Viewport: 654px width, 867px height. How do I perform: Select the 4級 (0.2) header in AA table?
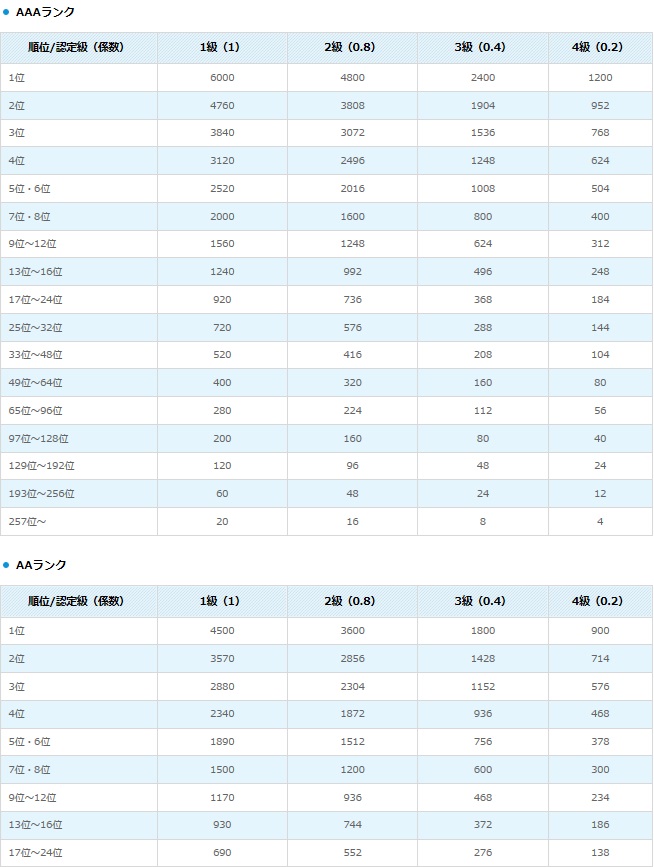(x=598, y=601)
